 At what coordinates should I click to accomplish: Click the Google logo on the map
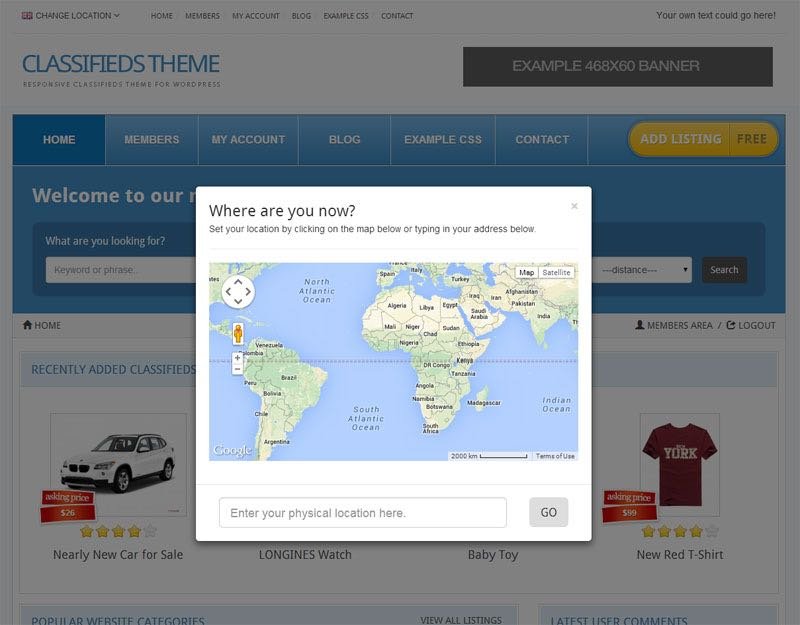[x=232, y=450]
